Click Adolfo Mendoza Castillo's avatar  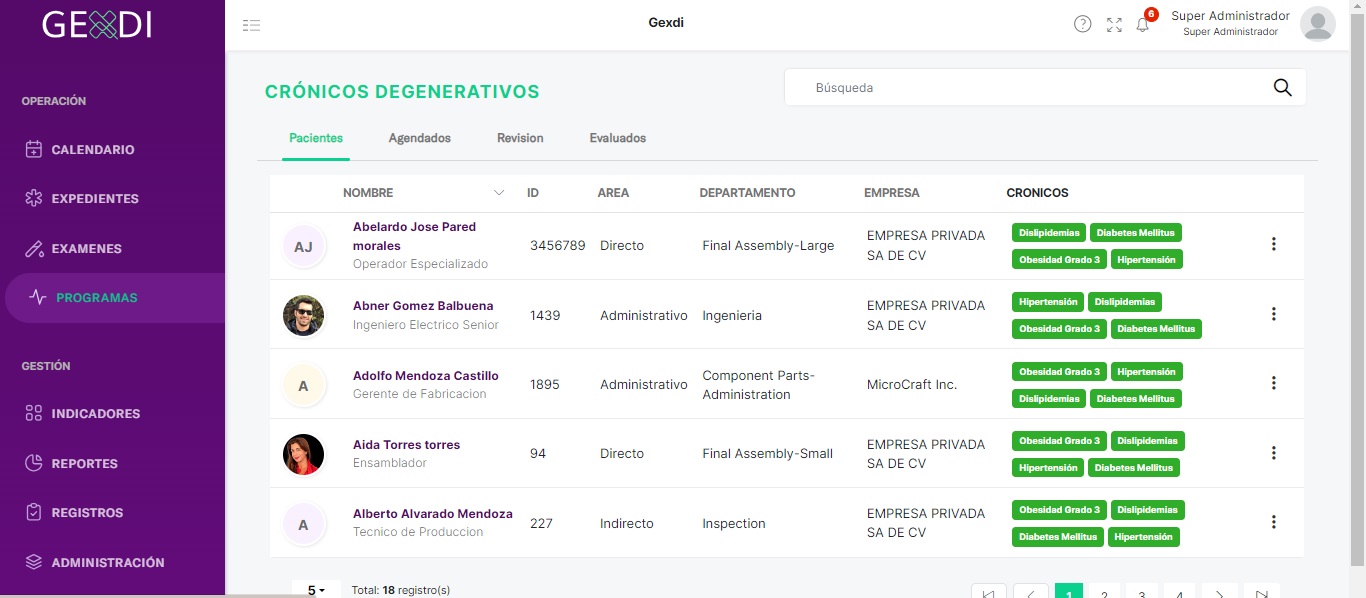tap(303, 385)
